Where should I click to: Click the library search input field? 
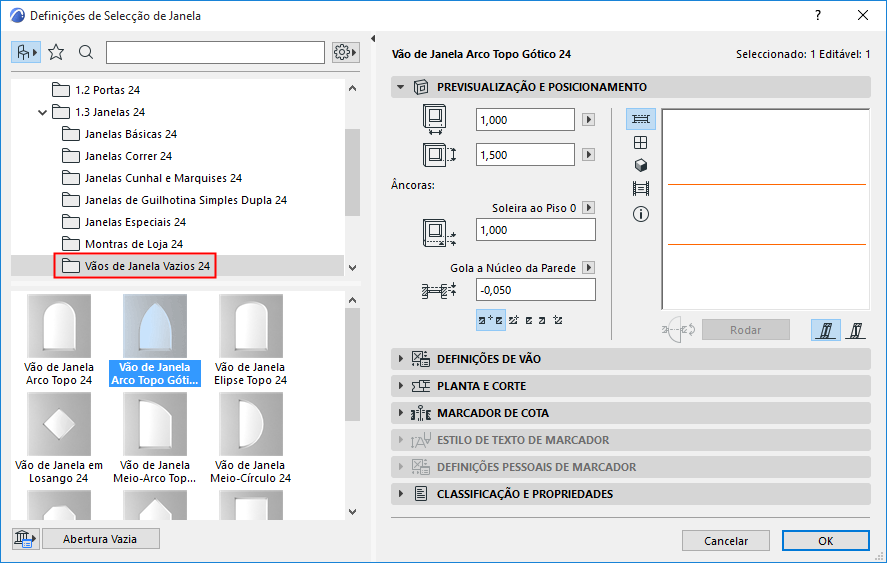pyautogui.click(x=215, y=53)
